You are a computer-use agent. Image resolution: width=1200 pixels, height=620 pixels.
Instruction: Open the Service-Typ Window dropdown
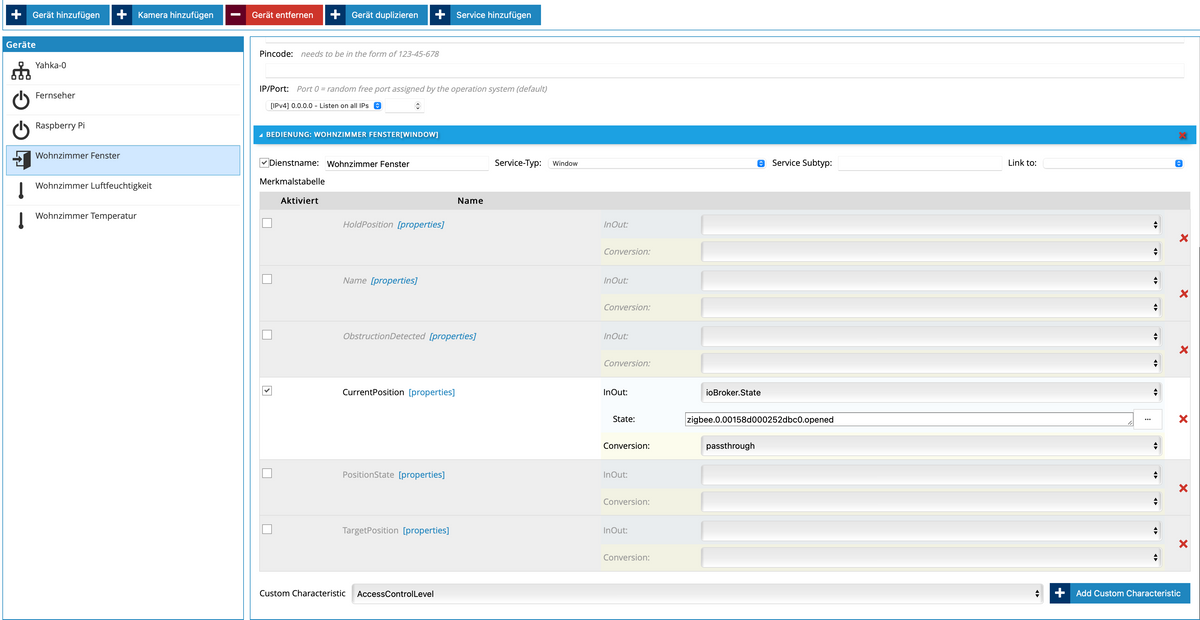coord(657,162)
